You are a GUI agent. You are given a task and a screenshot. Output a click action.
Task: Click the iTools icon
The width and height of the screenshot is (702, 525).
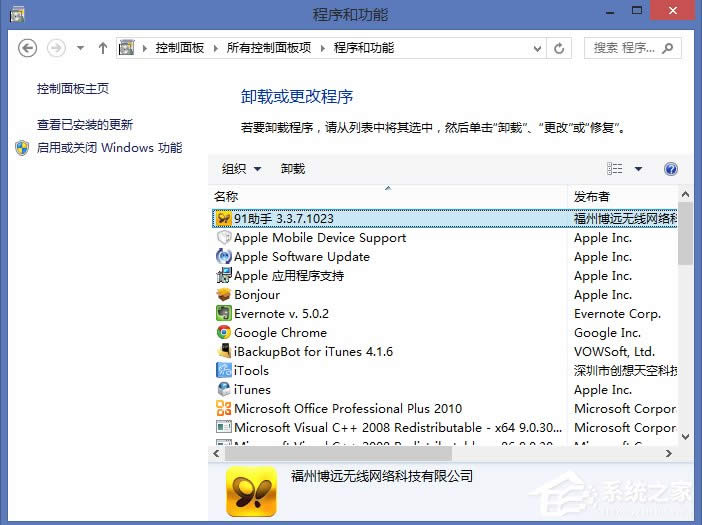click(x=223, y=371)
